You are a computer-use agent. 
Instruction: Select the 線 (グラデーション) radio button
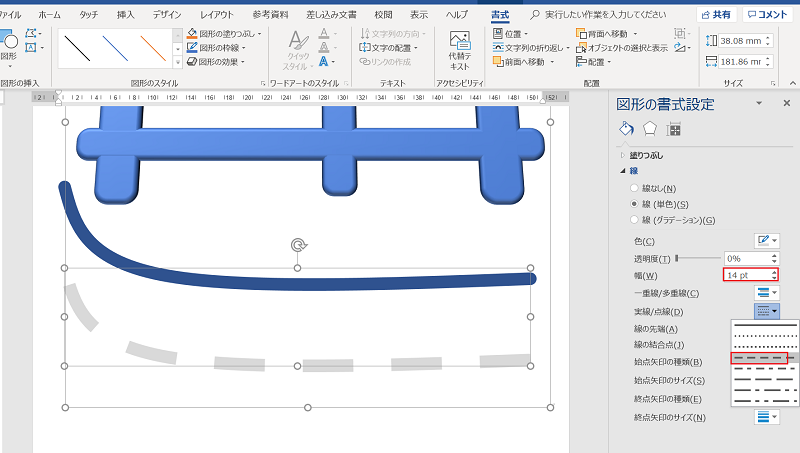click(634, 220)
